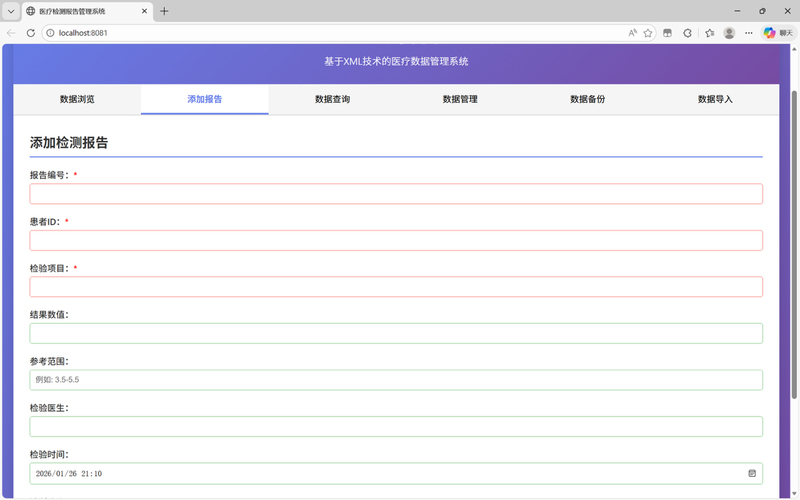Open the 数据管理 tab

click(460, 100)
